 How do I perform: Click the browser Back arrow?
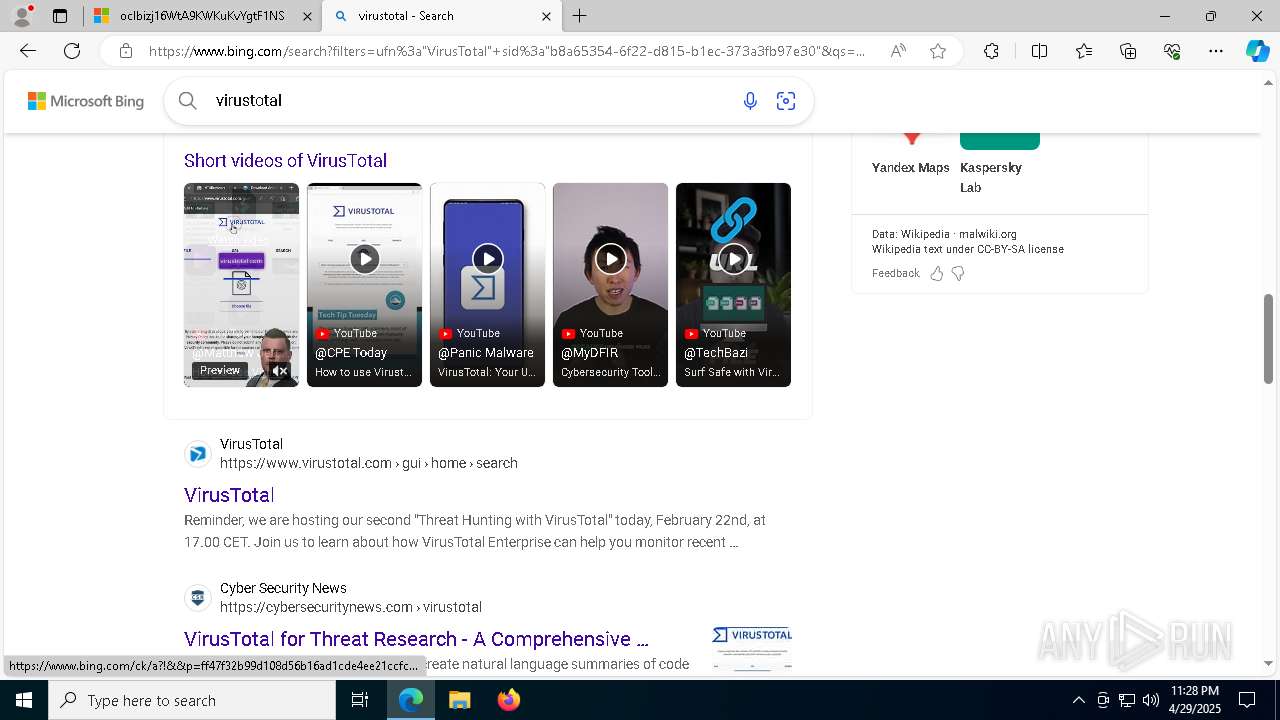tap(28, 51)
